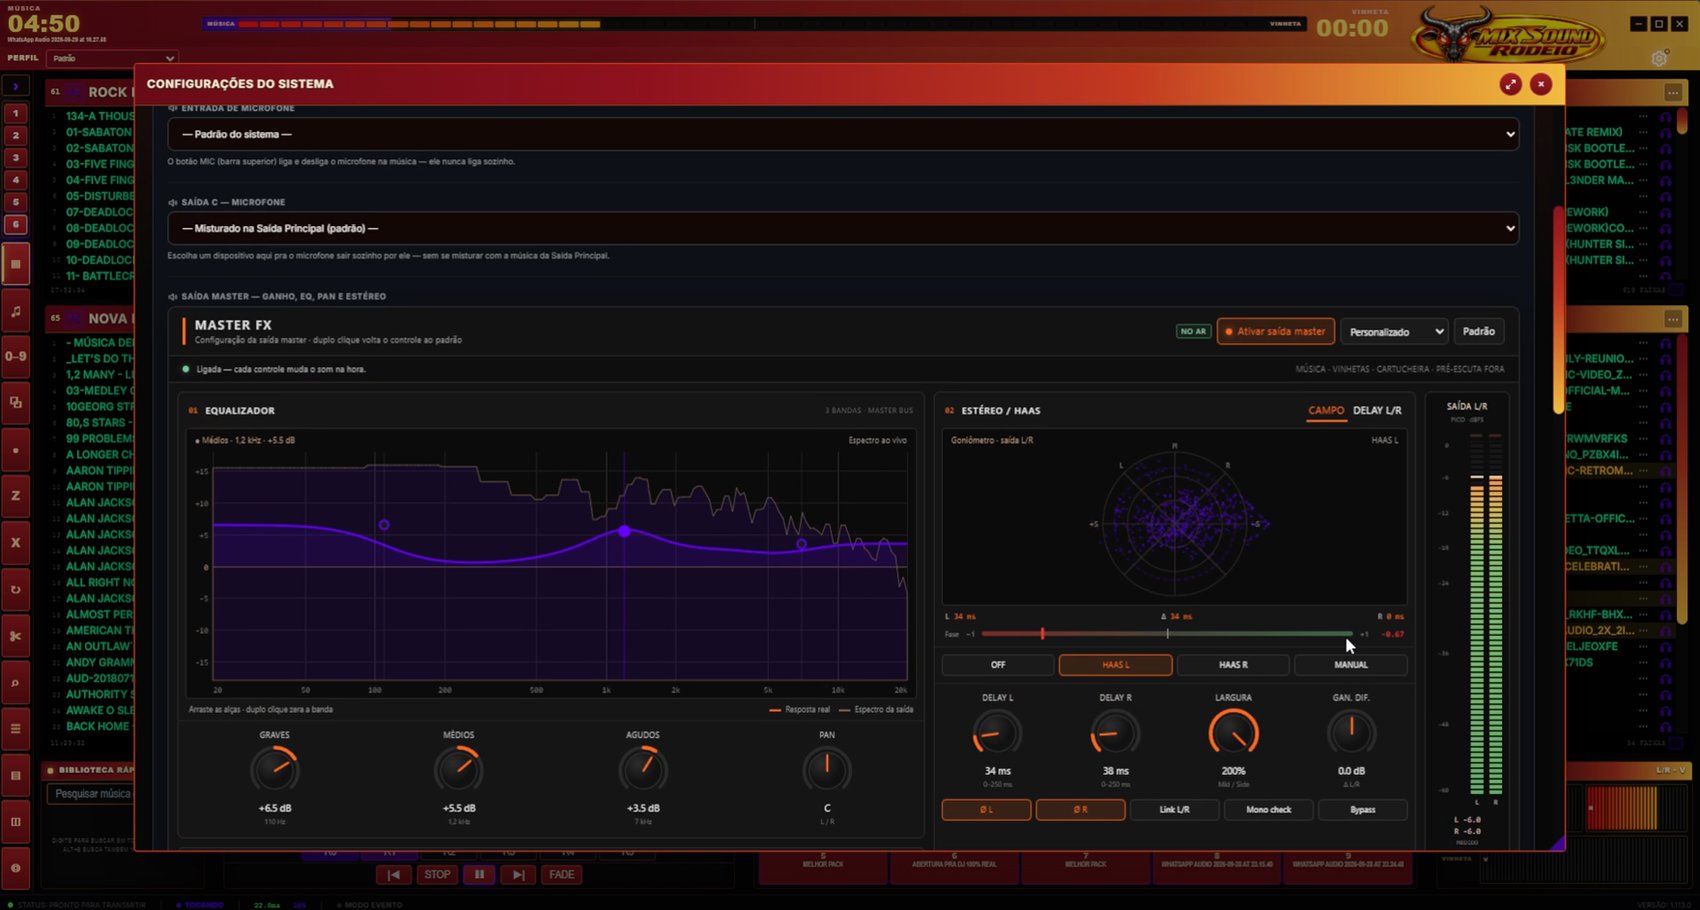Click the mid band handle on EQ curve
Image resolution: width=1700 pixels, height=910 pixels.
coord(624,532)
